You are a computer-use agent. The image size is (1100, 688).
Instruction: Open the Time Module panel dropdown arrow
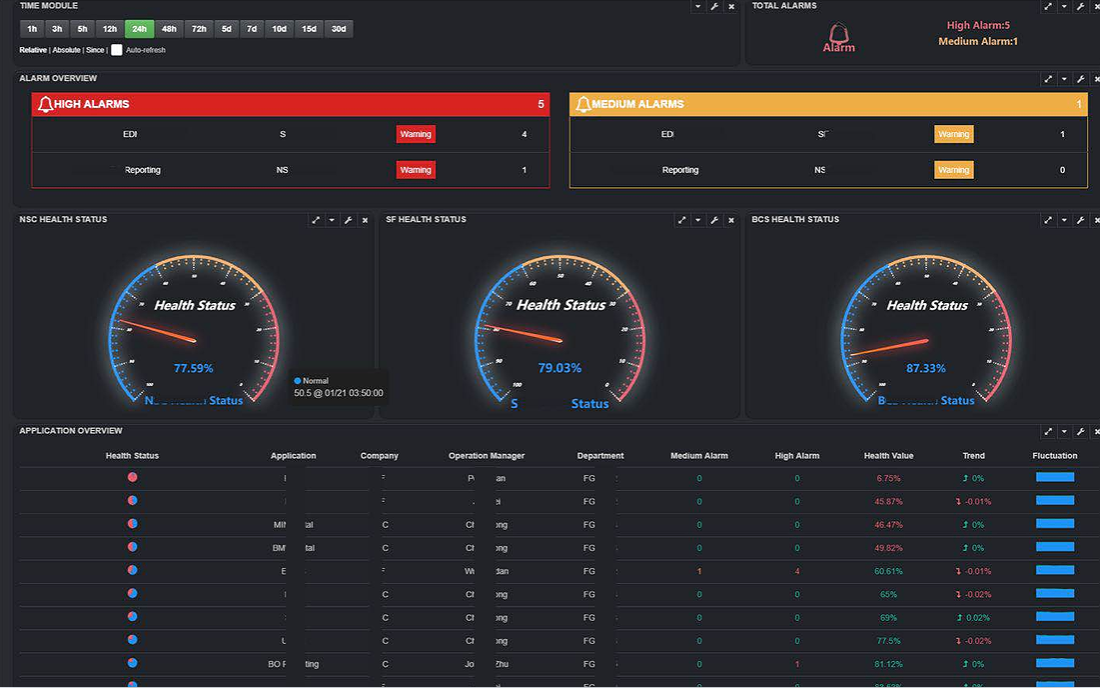tap(698, 6)
